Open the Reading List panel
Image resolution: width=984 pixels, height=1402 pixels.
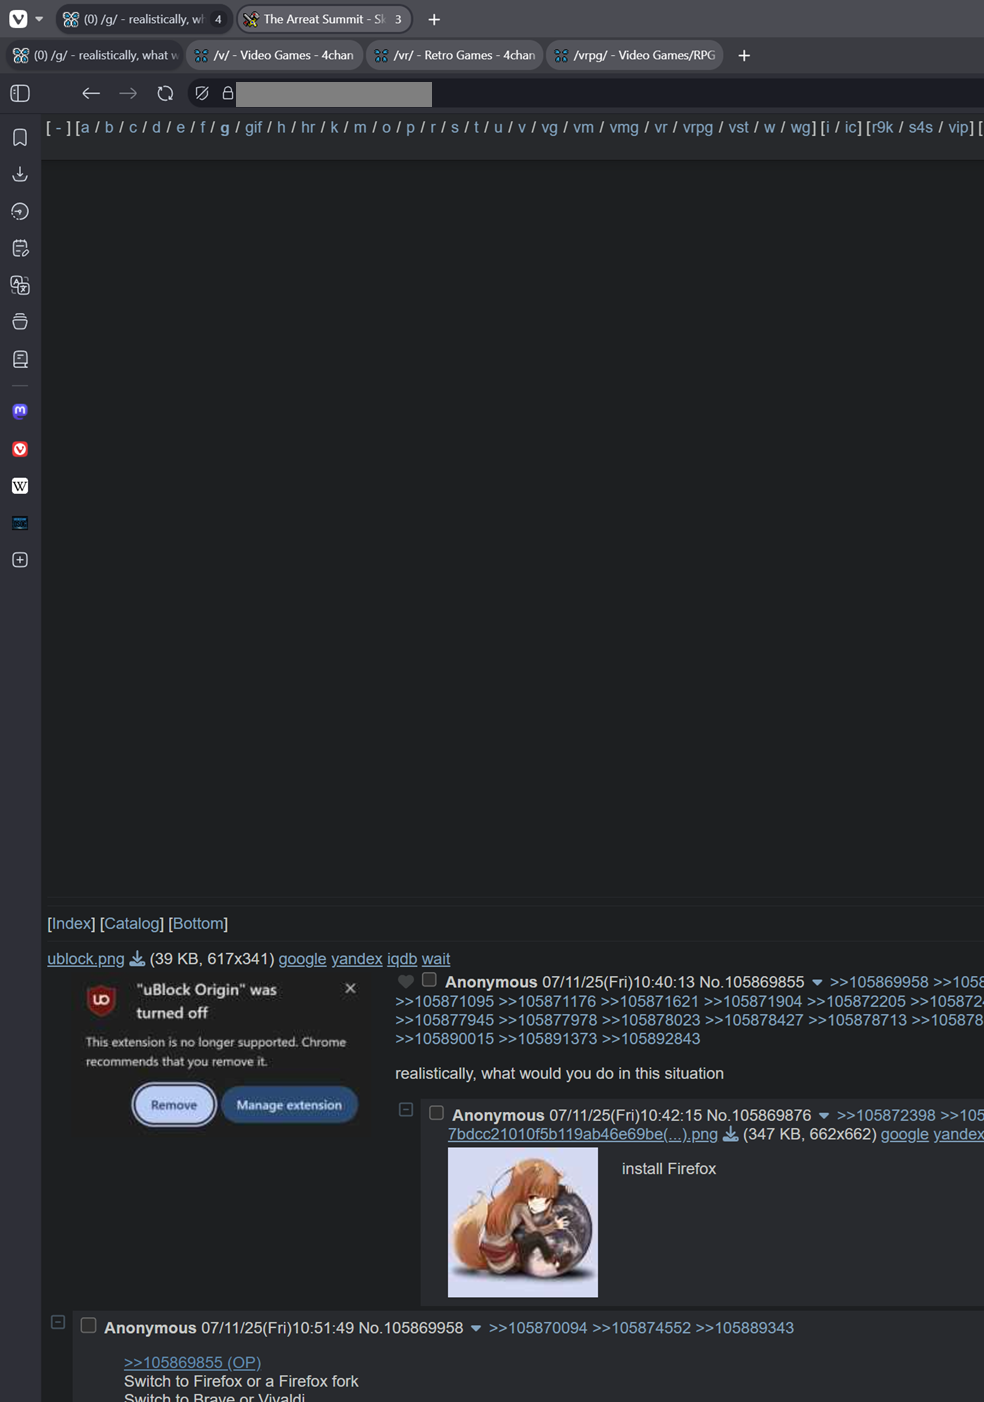pos(20,359)
